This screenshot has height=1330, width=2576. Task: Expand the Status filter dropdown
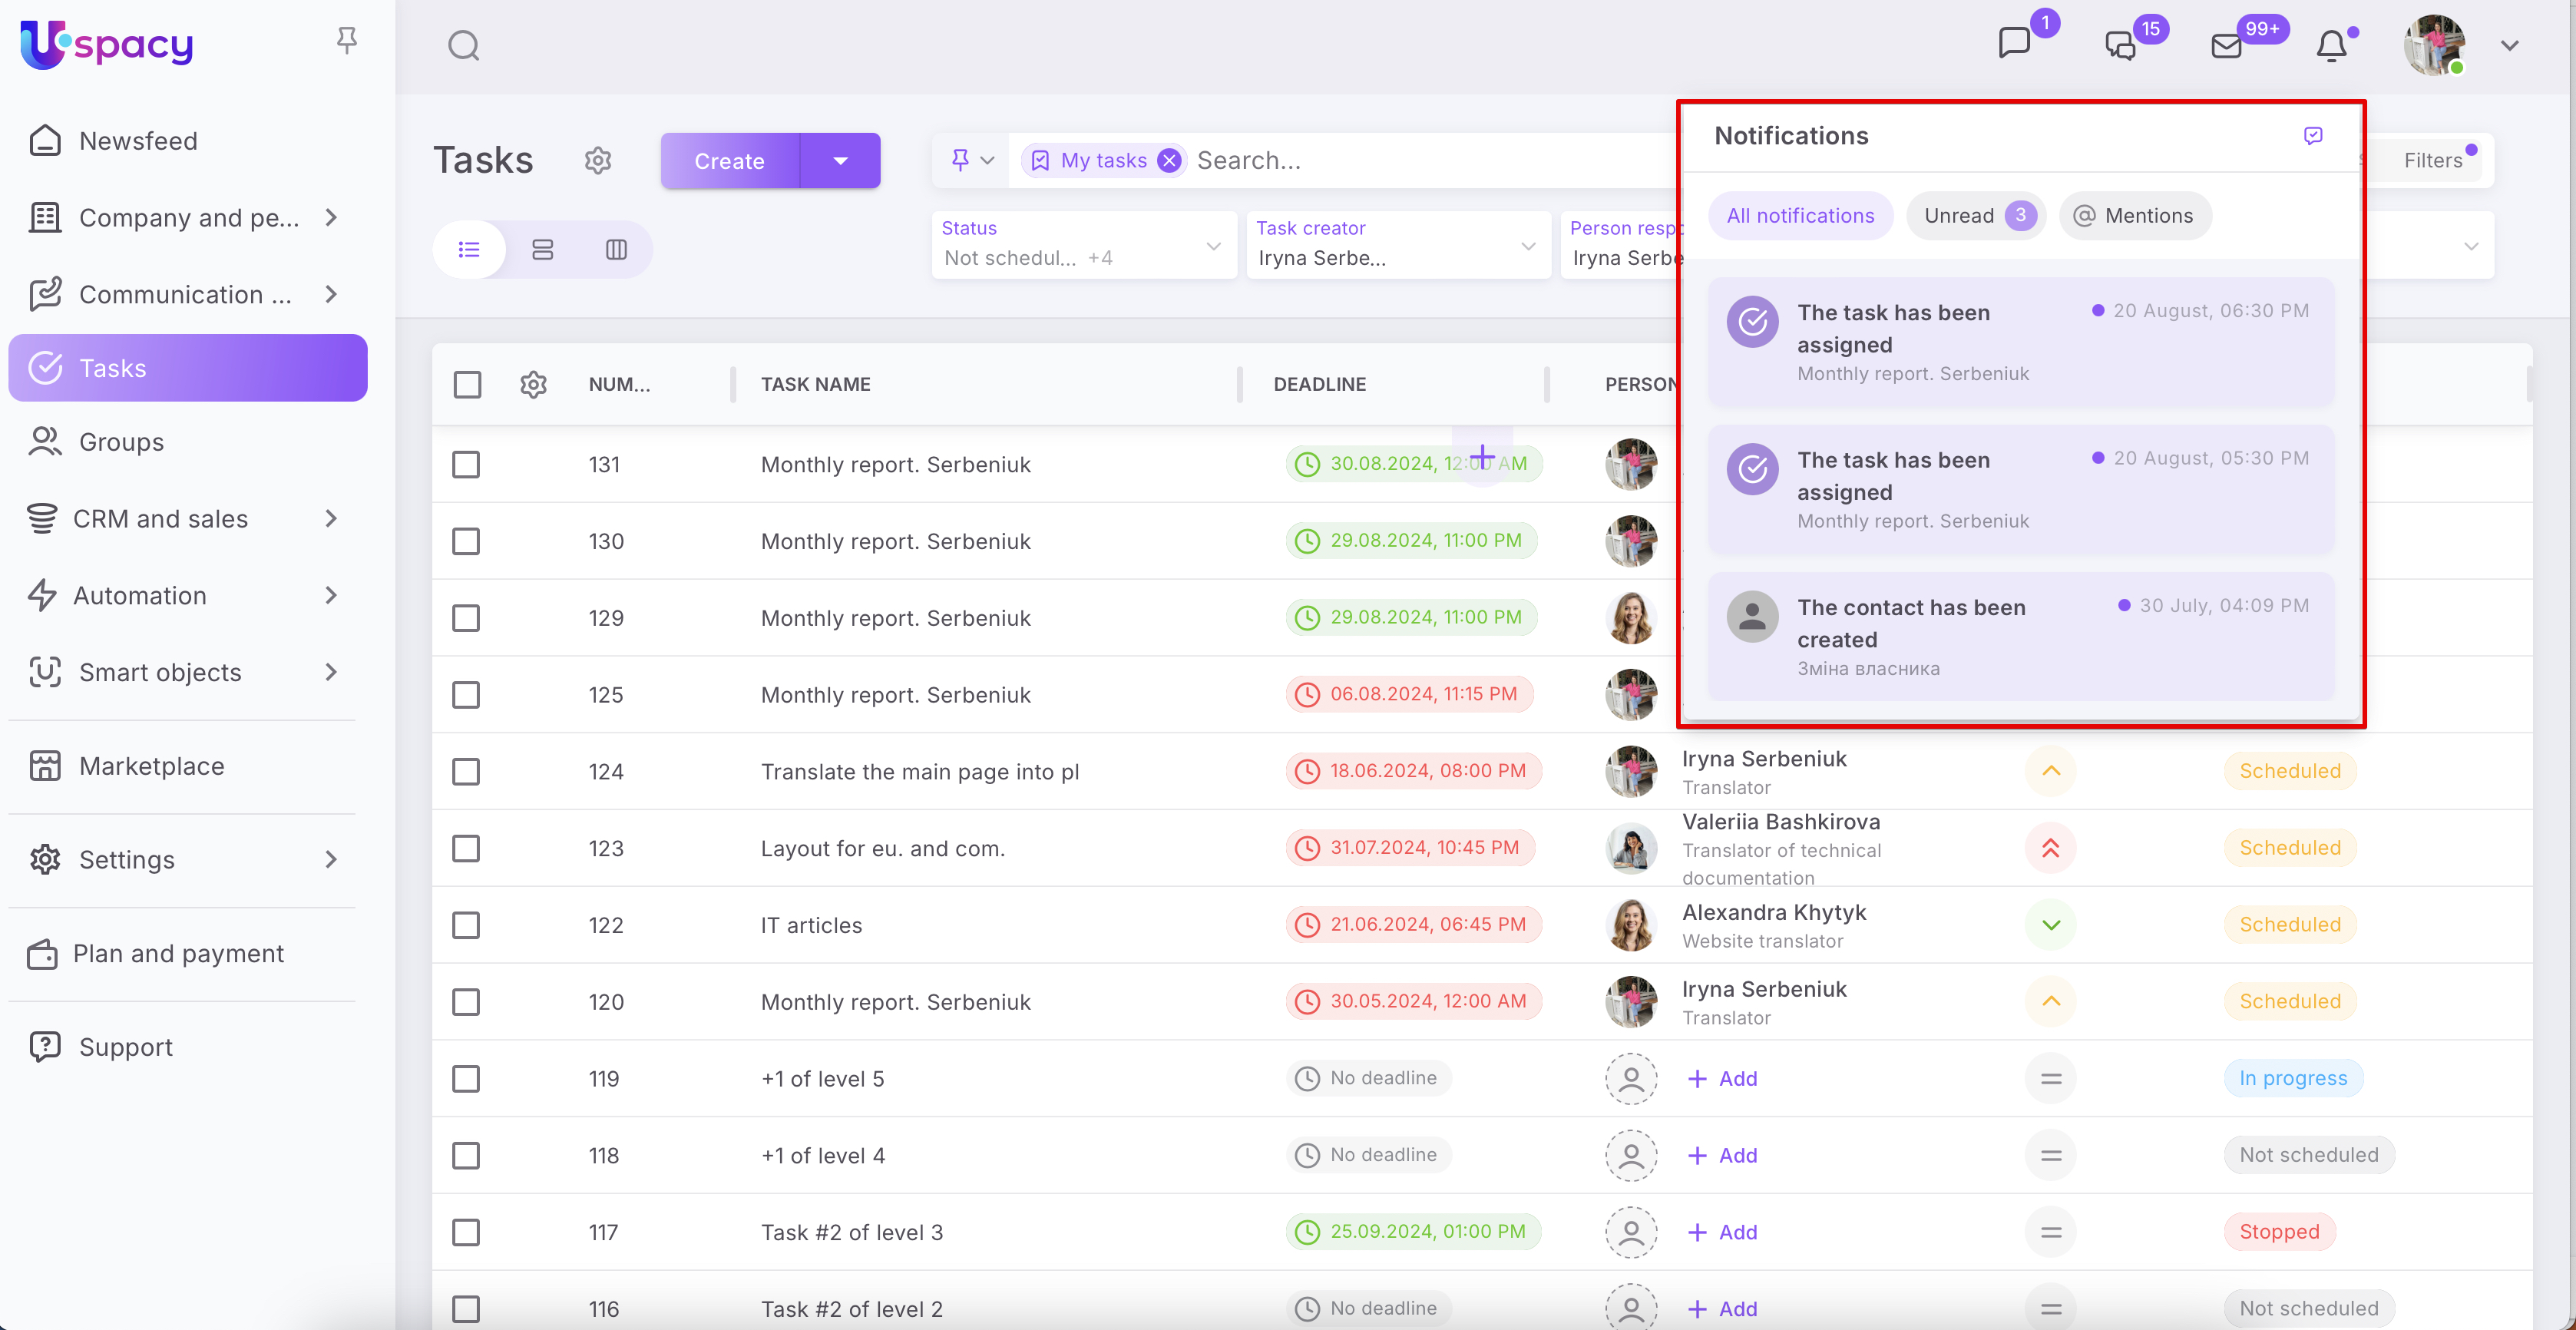coord(1213,246)
